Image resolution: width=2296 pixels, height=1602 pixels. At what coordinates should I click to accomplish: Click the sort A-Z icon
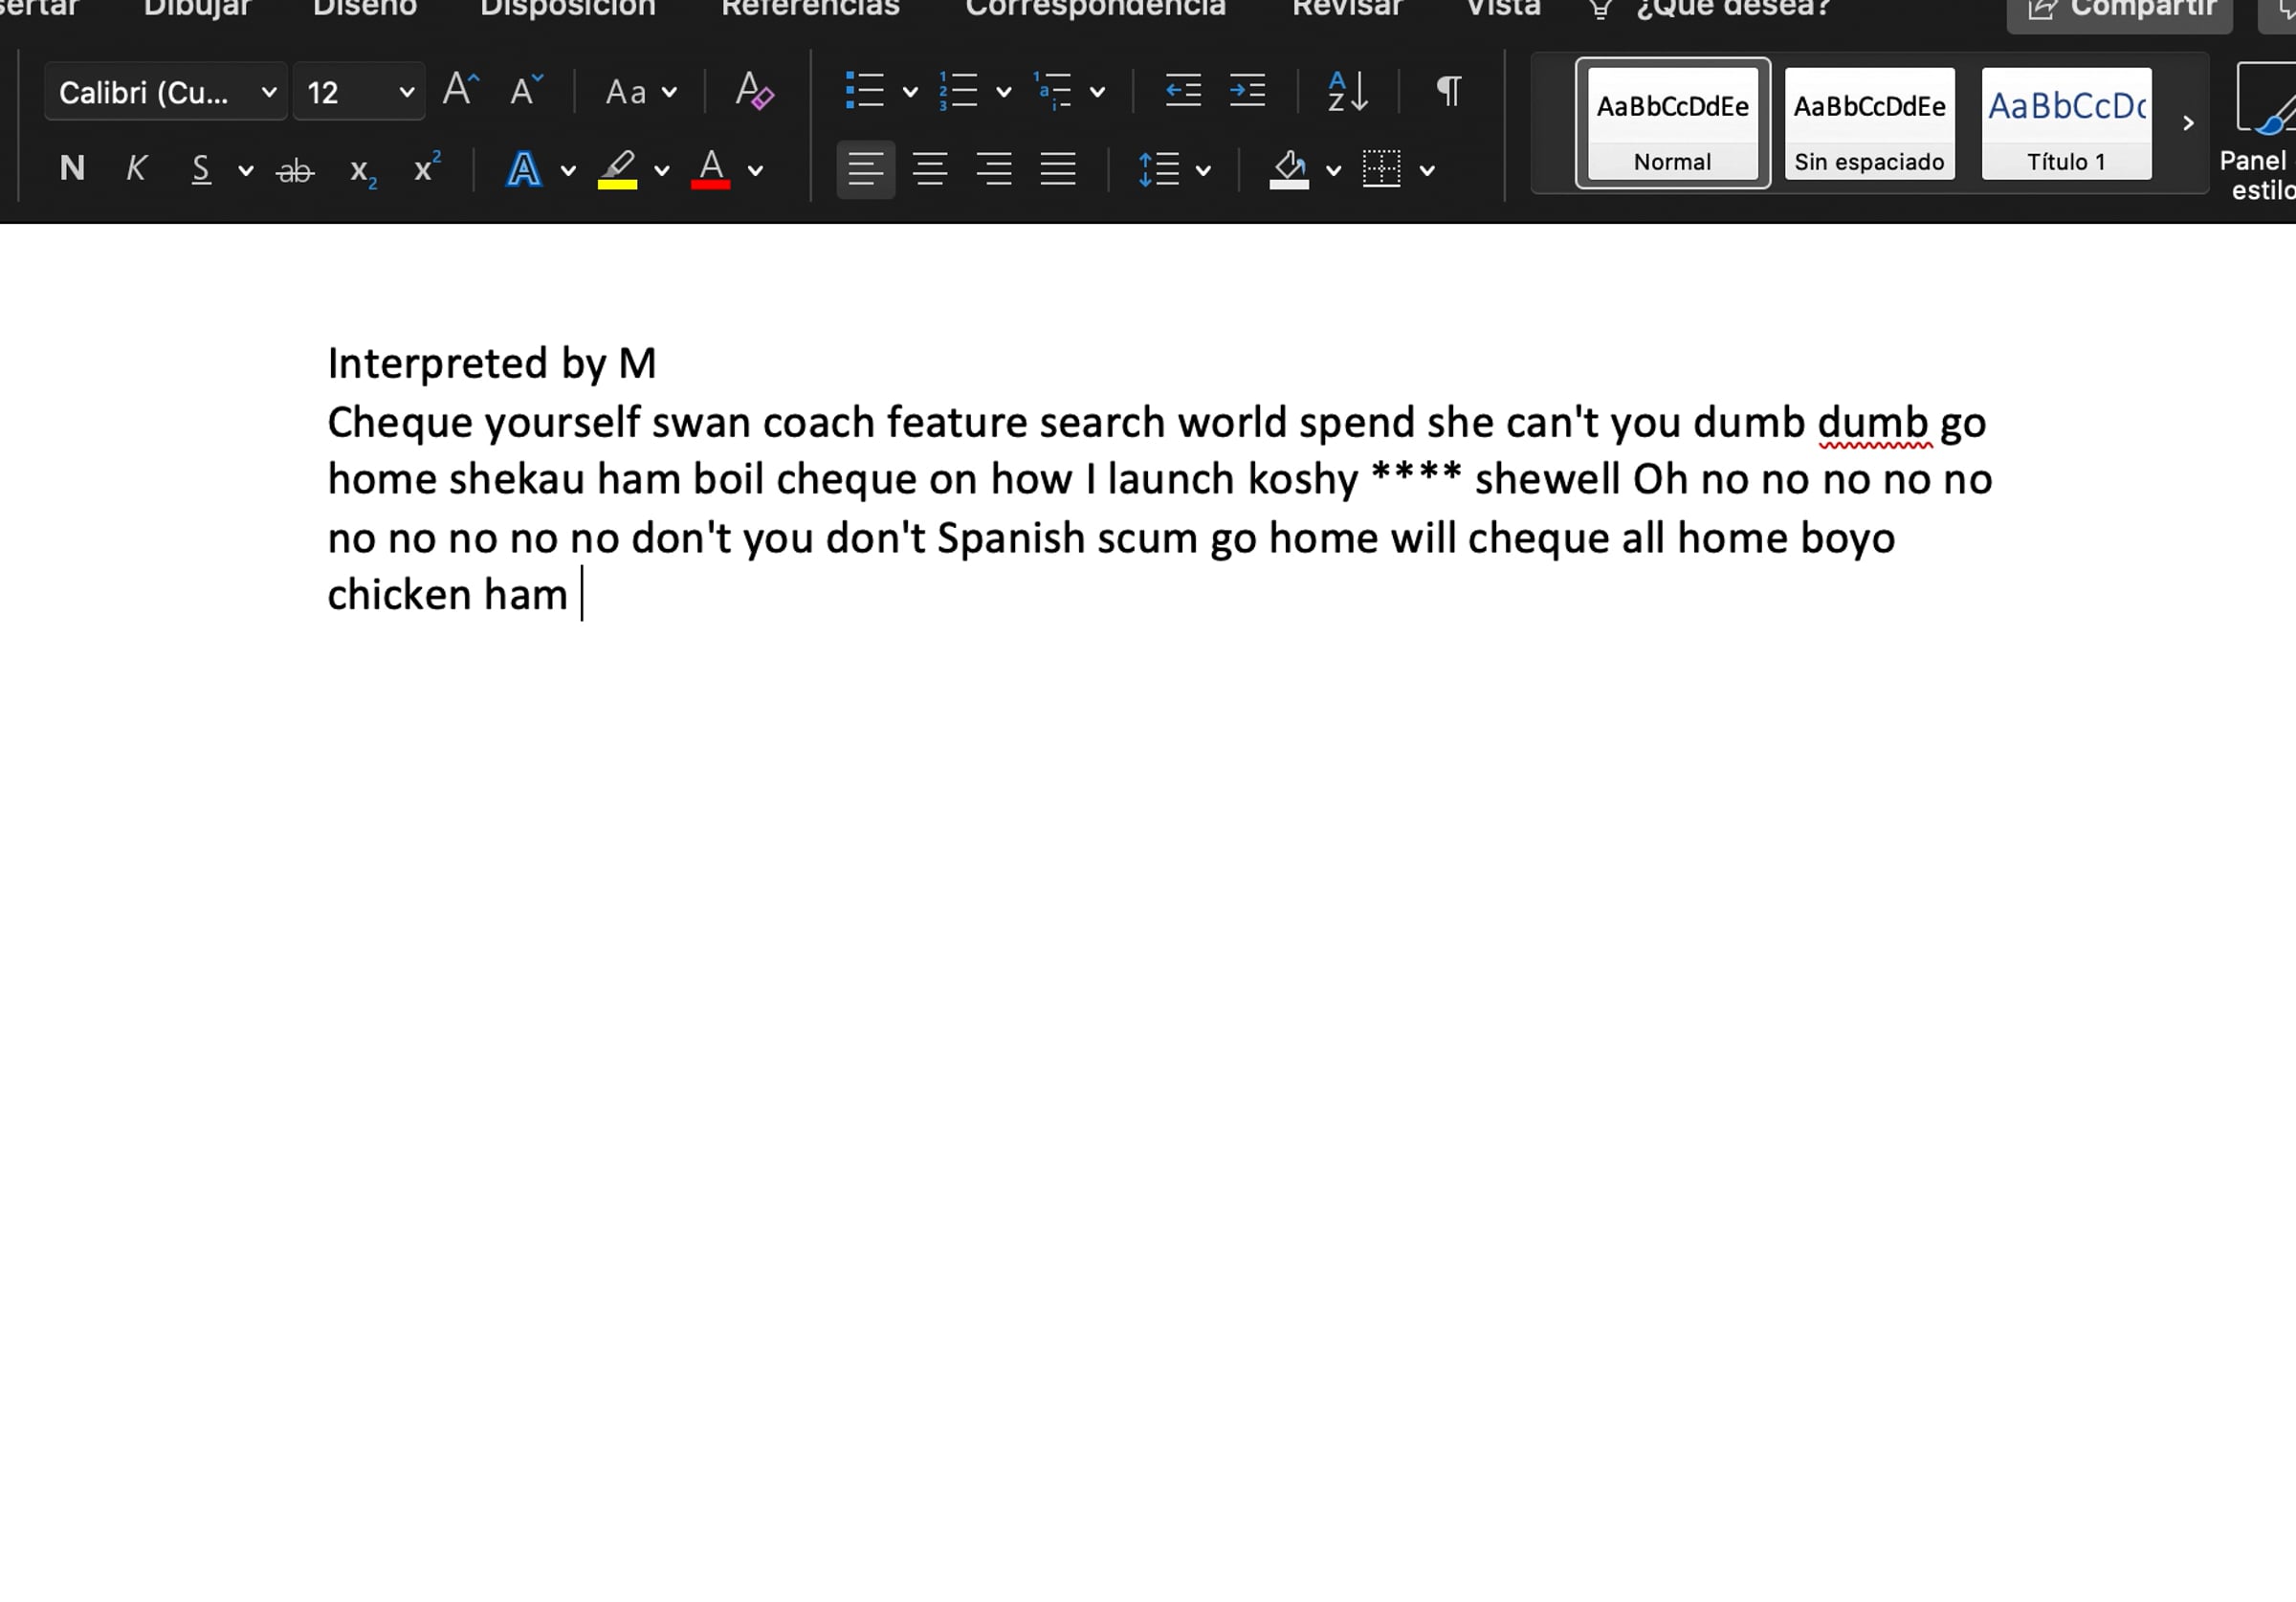(1346, 92)
